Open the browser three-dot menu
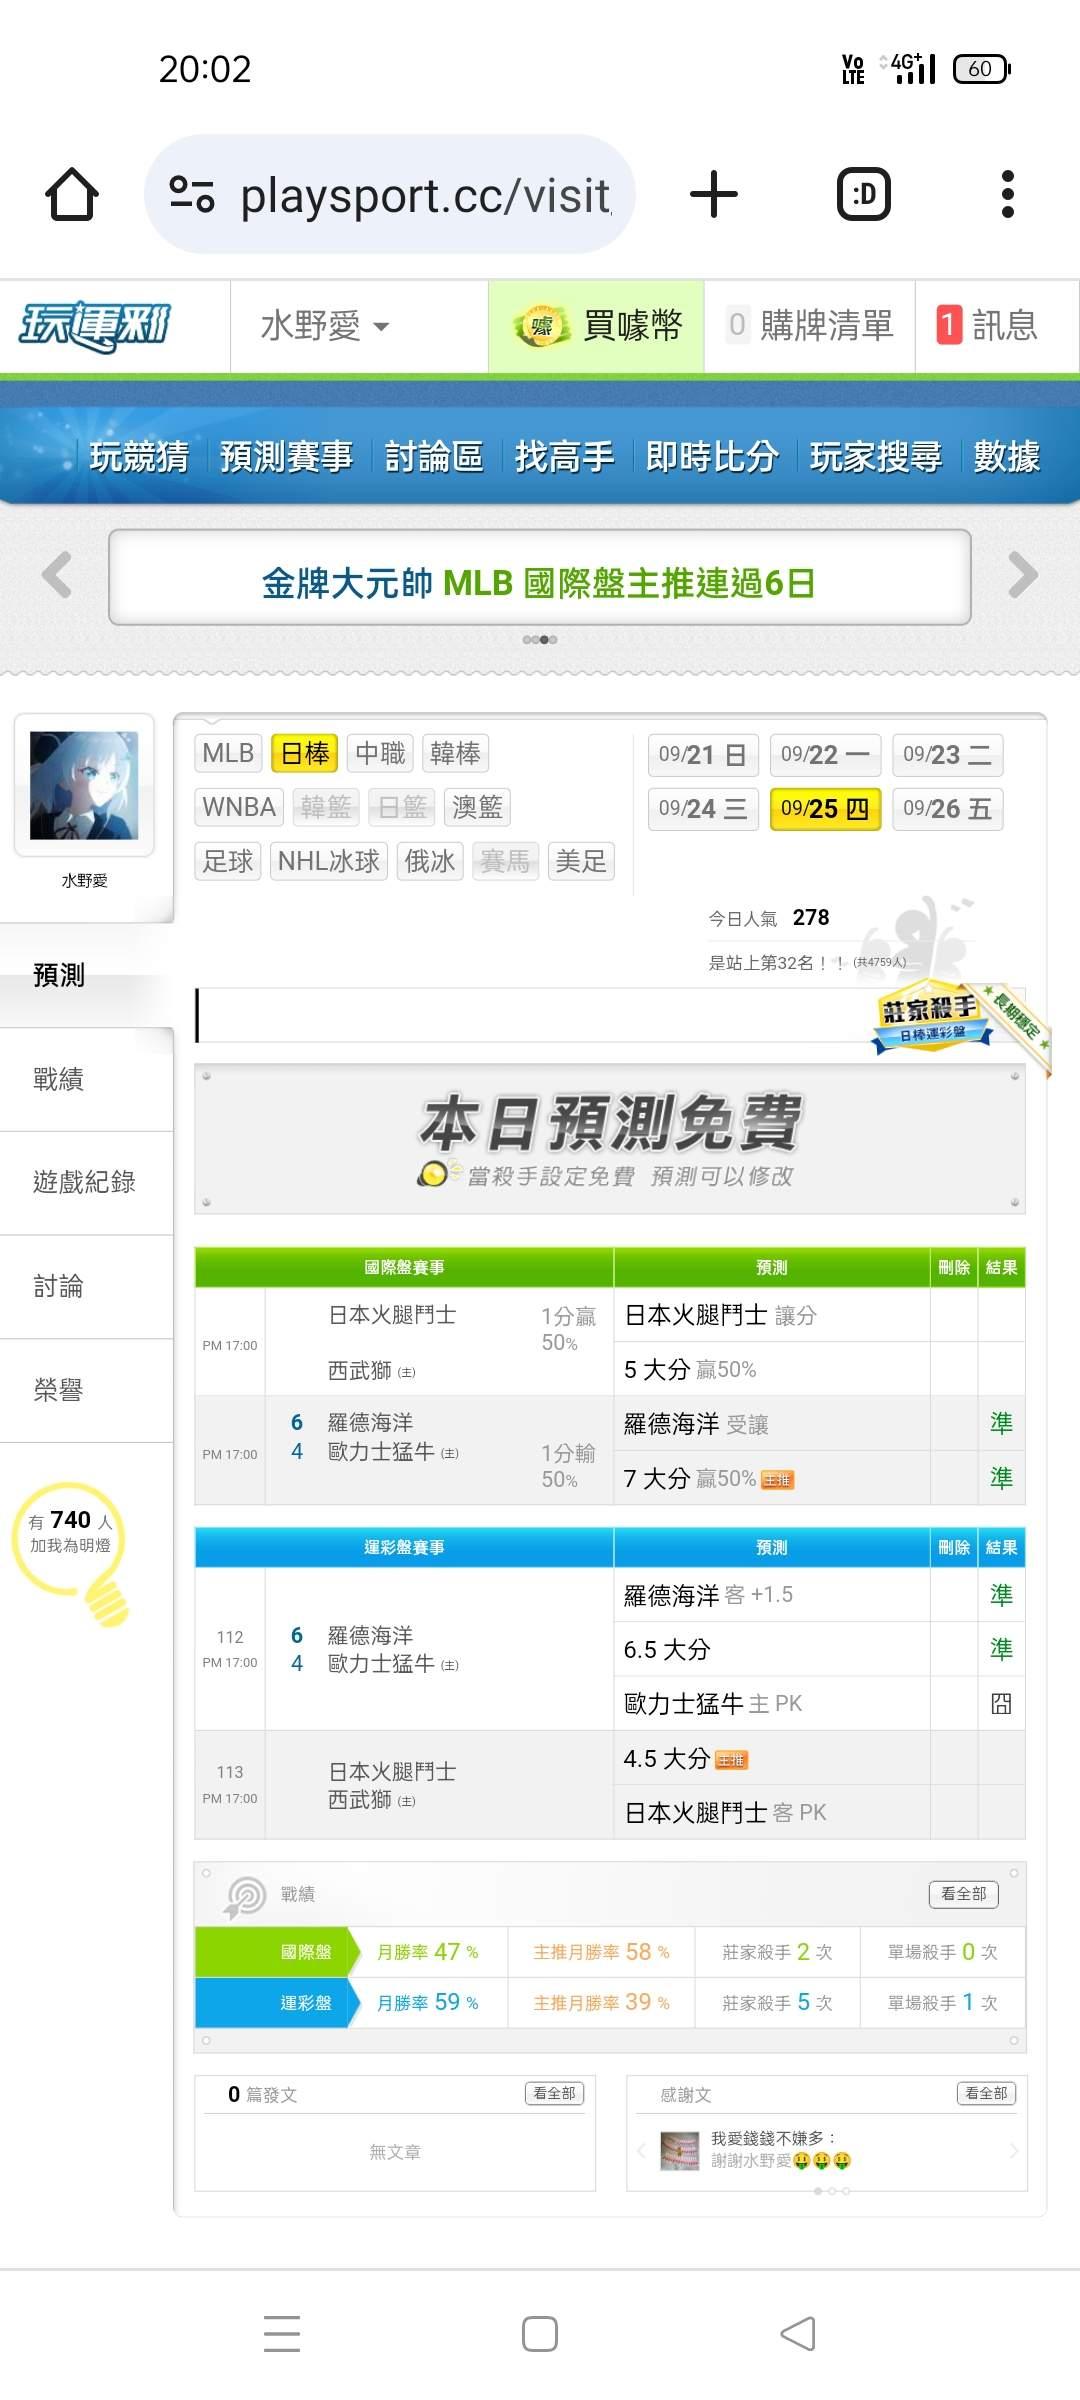Screen dimensions: 1080x2400 click(1008, 194)
